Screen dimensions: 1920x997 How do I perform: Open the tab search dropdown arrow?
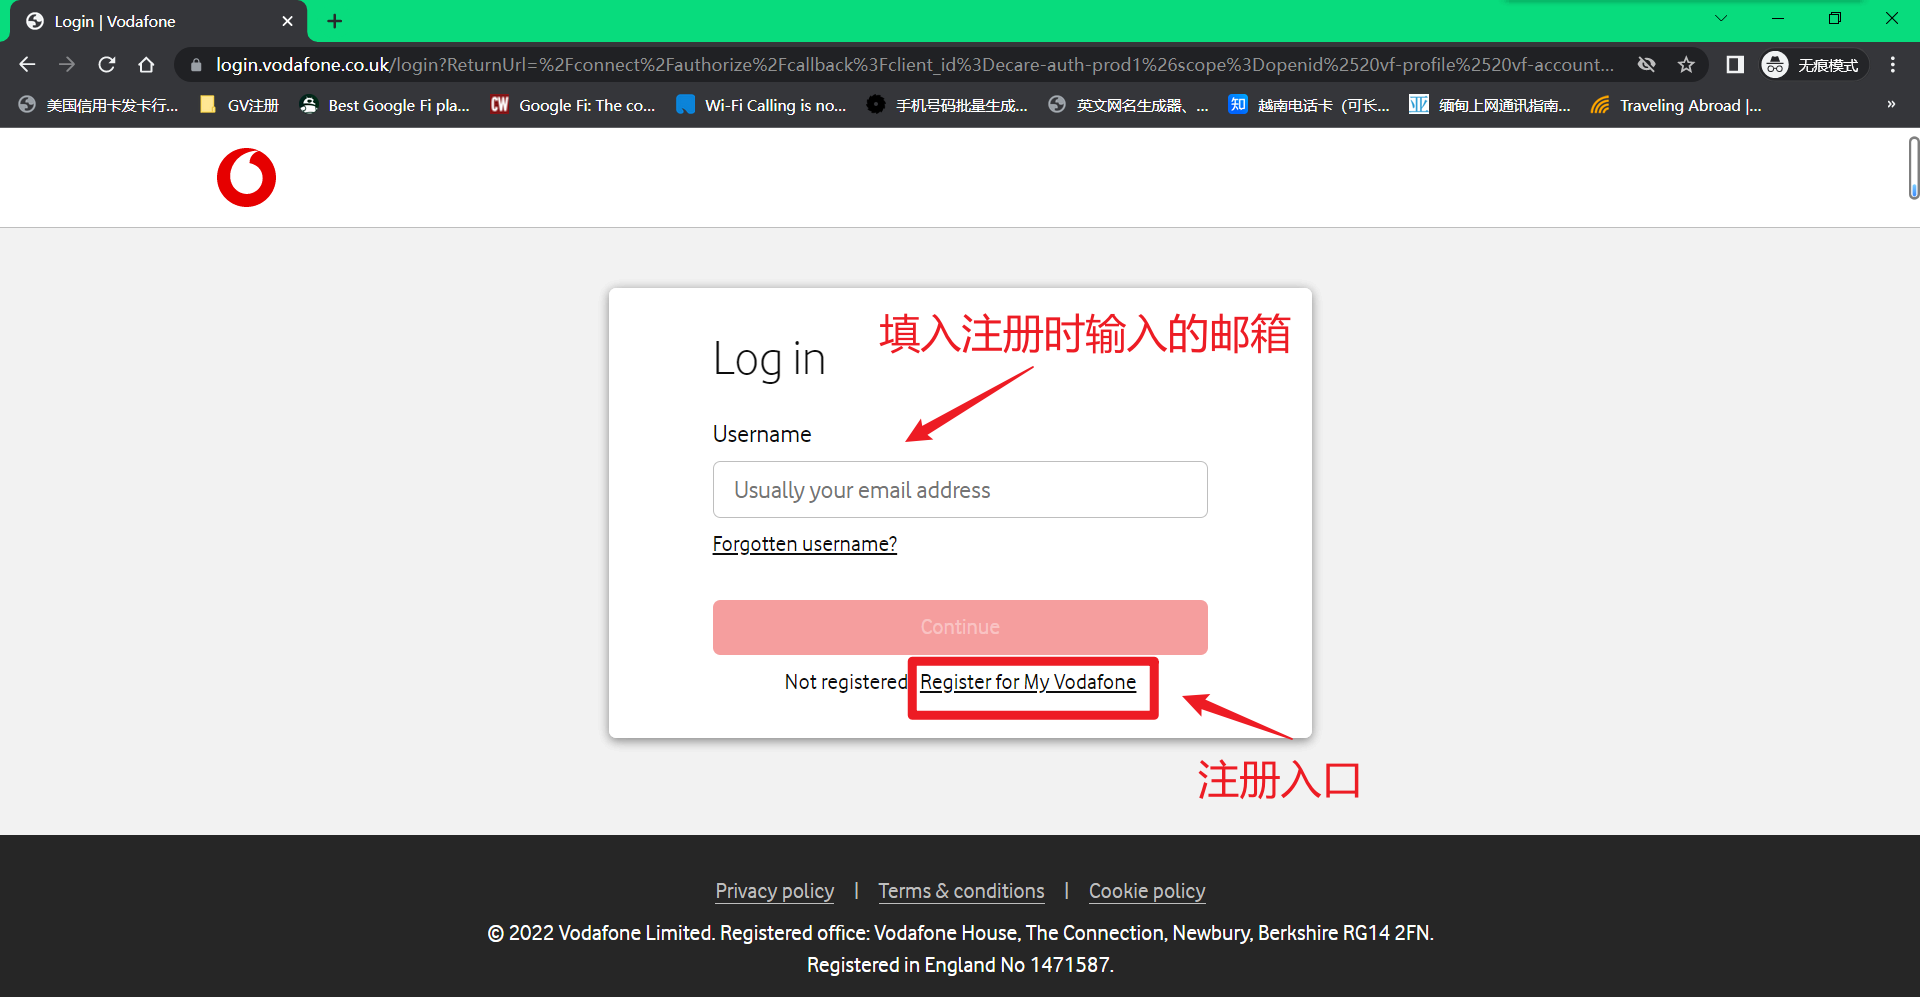1721,18
